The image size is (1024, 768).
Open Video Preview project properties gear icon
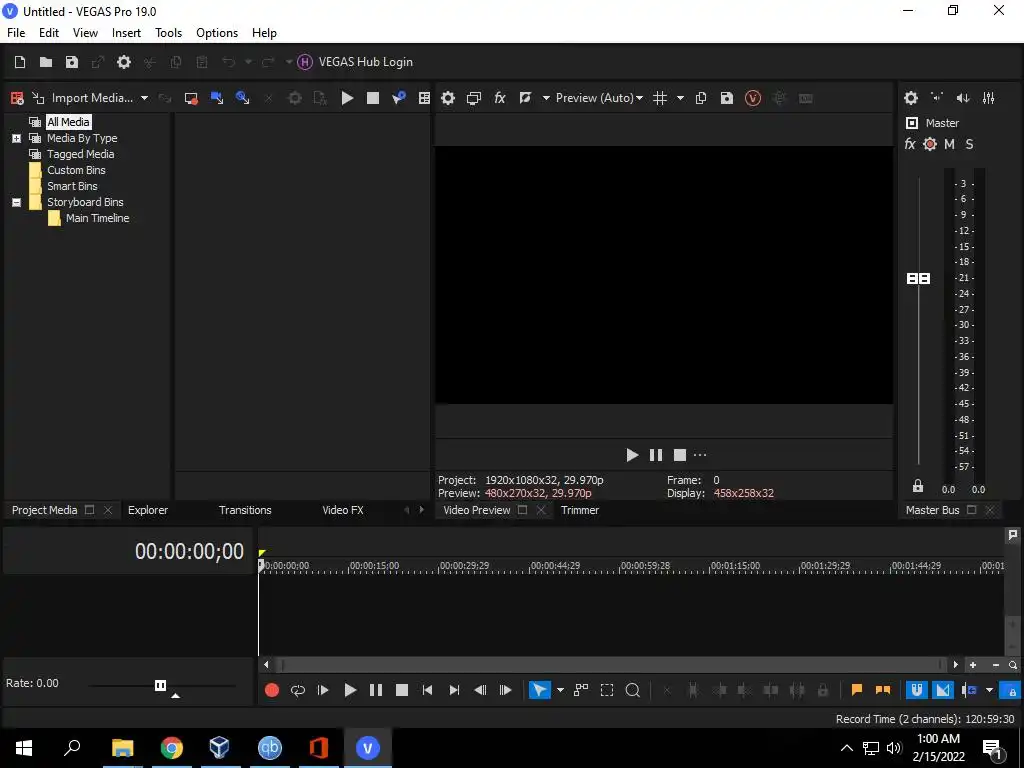[448, 98]
